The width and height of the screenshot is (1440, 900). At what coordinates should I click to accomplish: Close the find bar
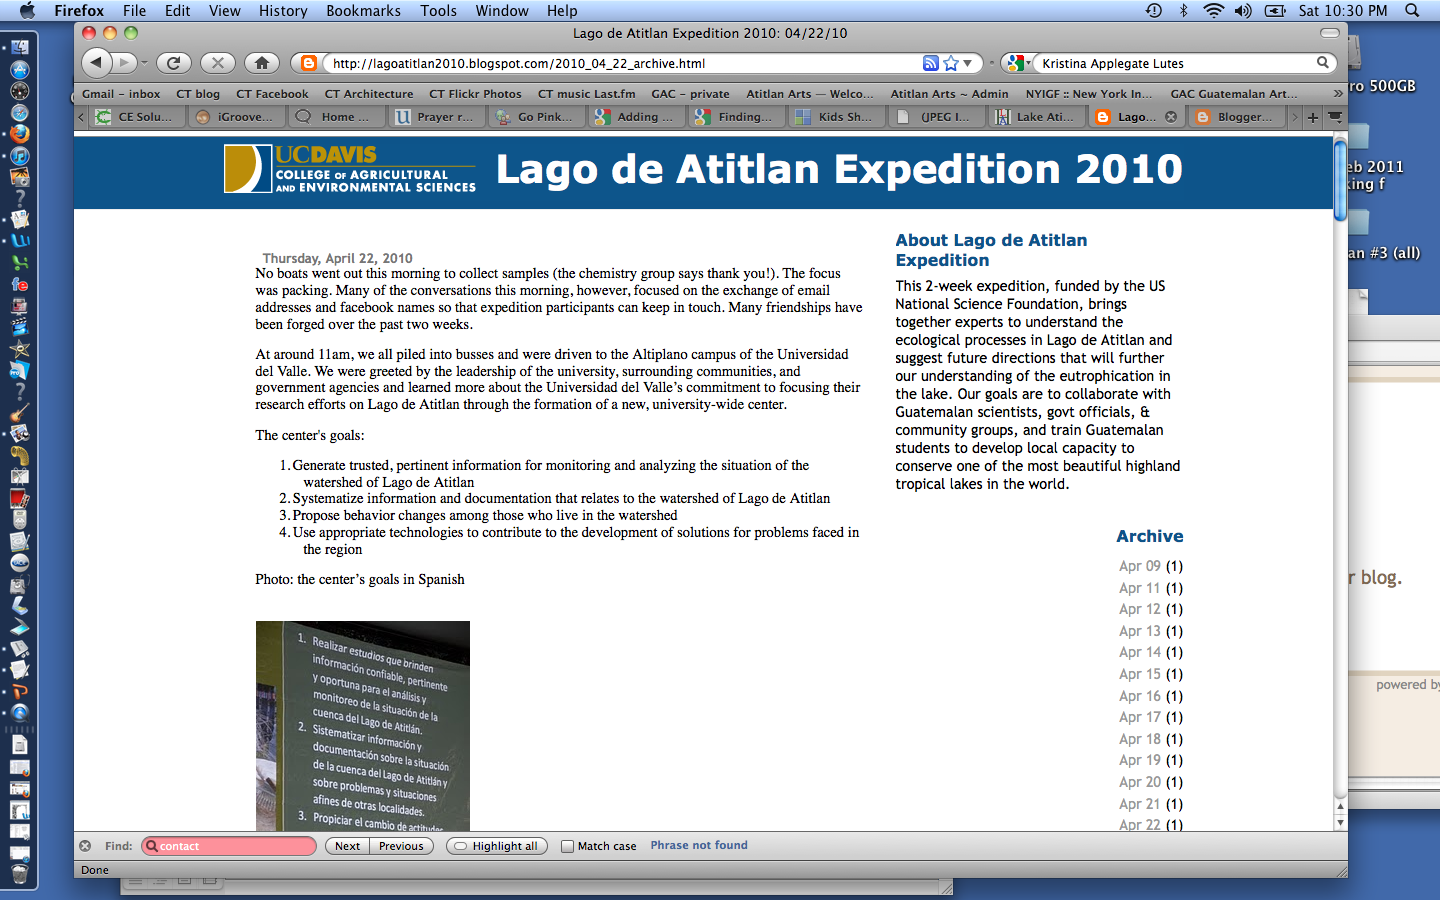pos(85,846)
